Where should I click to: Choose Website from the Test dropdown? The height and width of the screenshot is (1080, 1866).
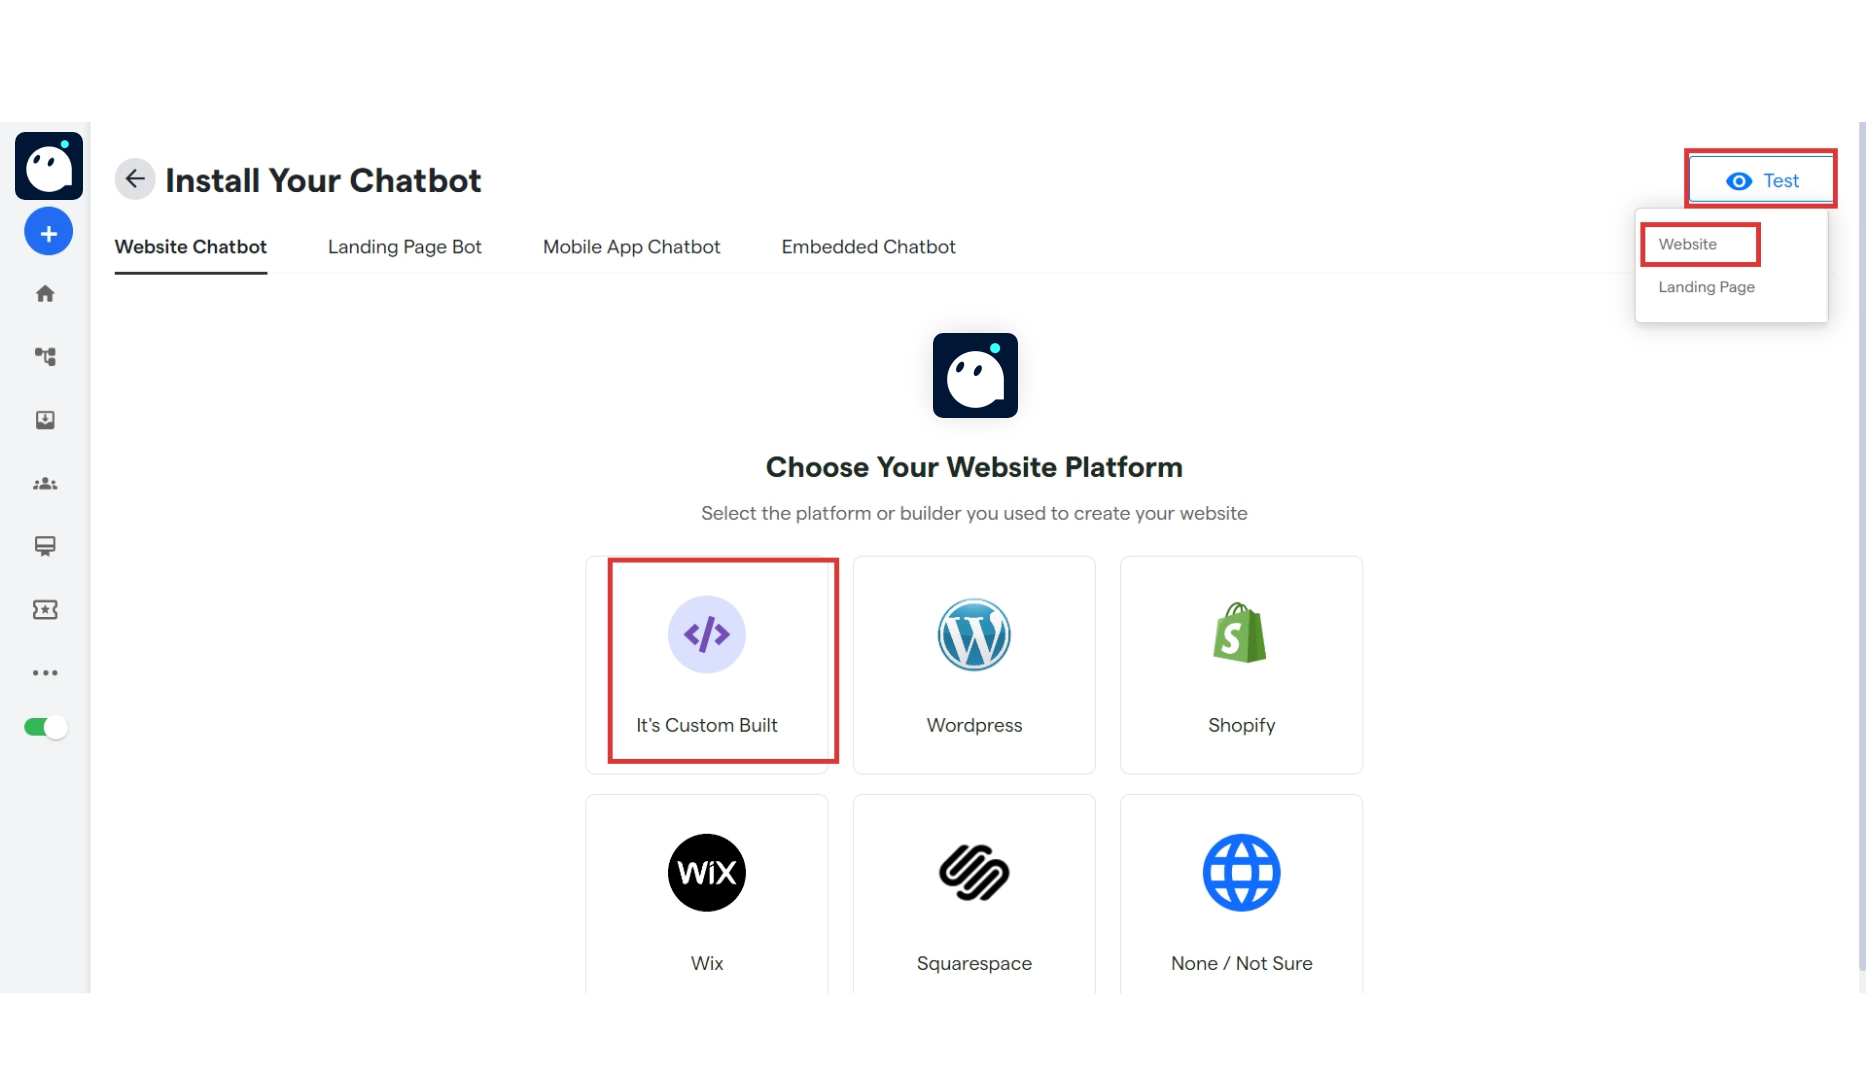(1688, 244)
